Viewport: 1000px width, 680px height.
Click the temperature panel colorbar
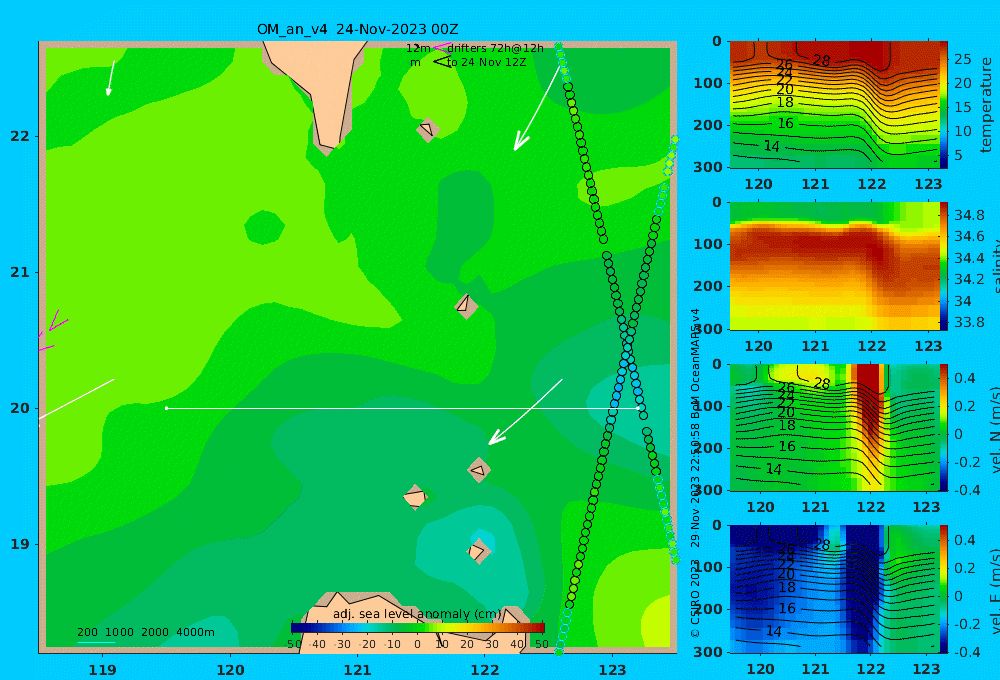[x=943, y=105]
